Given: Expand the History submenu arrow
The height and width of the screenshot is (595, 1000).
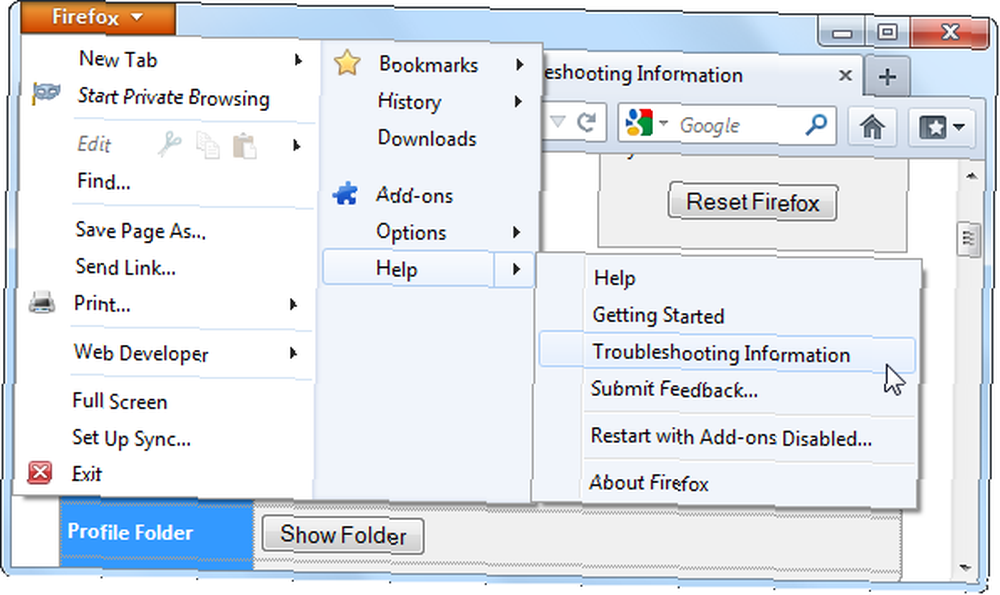Looking at the screenshot, I should (x=518, y=102).
